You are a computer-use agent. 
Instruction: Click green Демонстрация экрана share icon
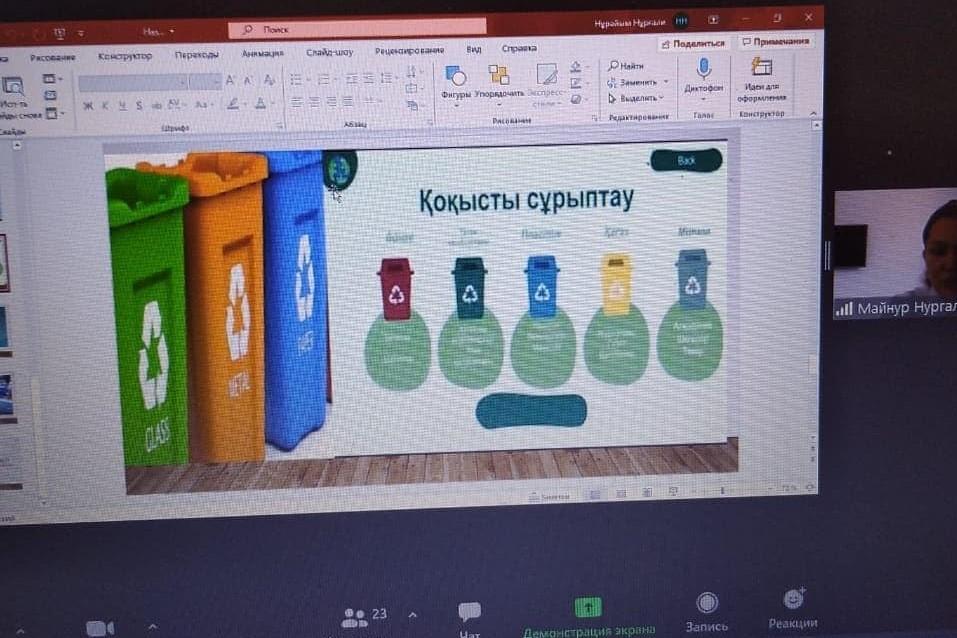click(x=588, y=608)
